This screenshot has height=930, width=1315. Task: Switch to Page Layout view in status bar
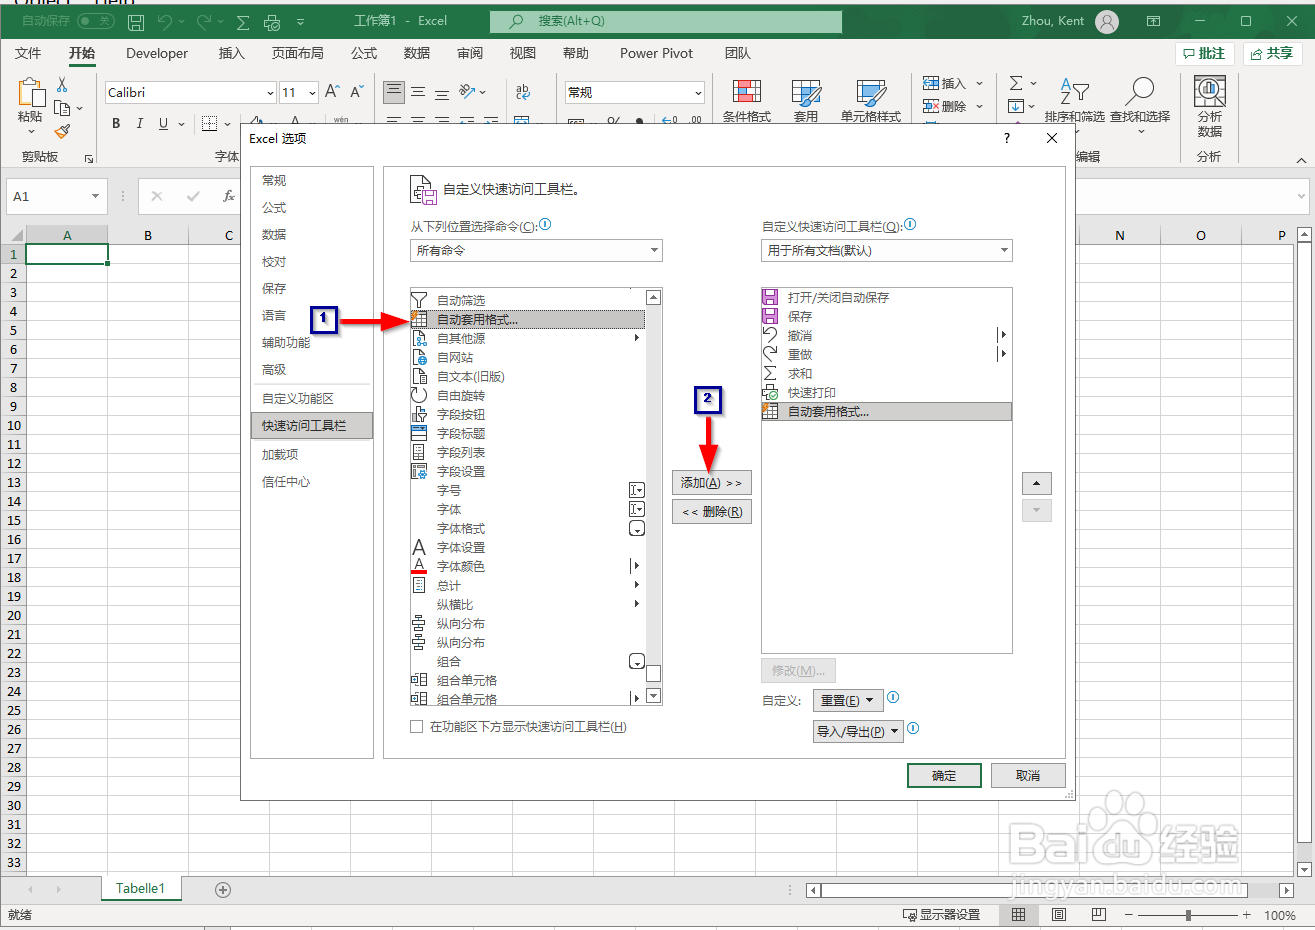tap(1059, 914)
